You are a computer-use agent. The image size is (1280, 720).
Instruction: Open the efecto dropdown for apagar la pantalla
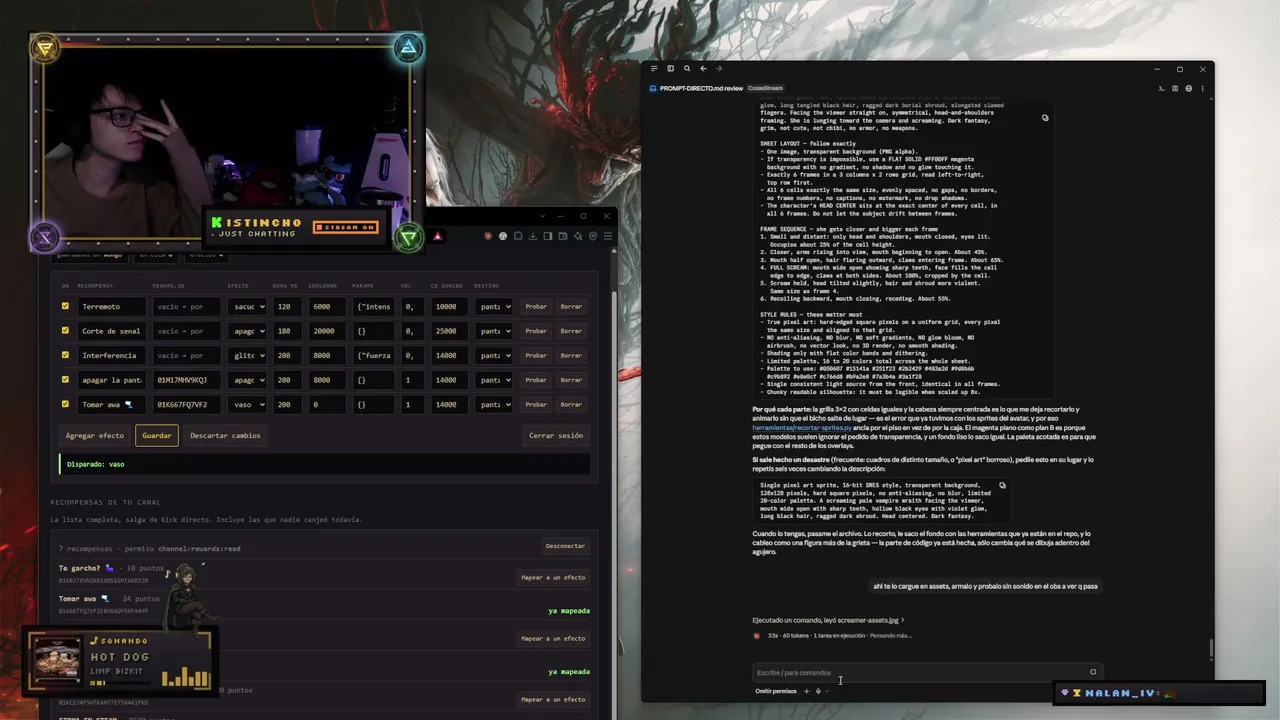(246, 380)
